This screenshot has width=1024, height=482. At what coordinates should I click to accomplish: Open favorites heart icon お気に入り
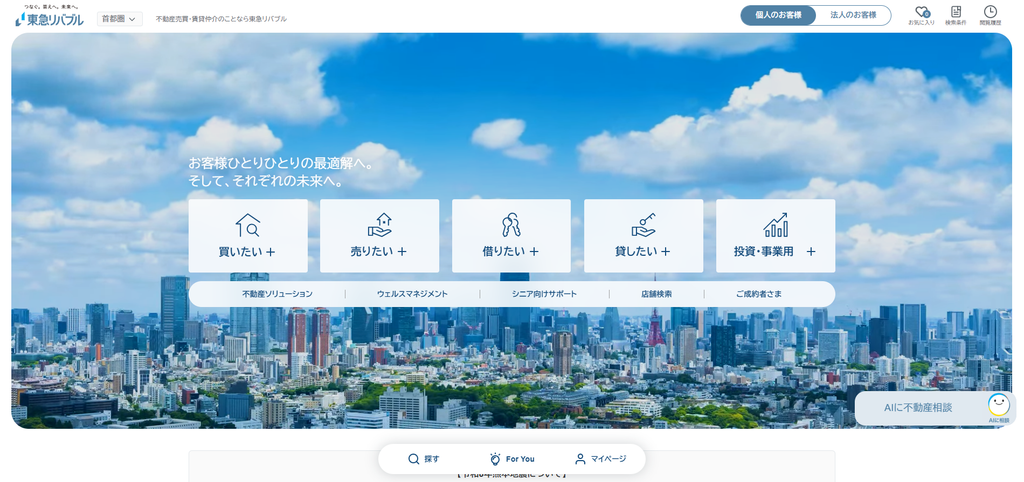(x=921, y=16)
